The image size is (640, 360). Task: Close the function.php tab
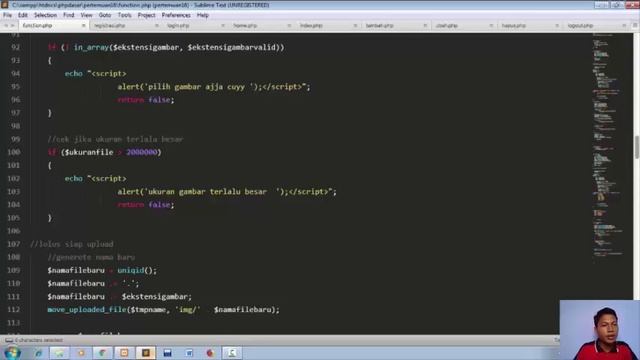tap(84, 26)
